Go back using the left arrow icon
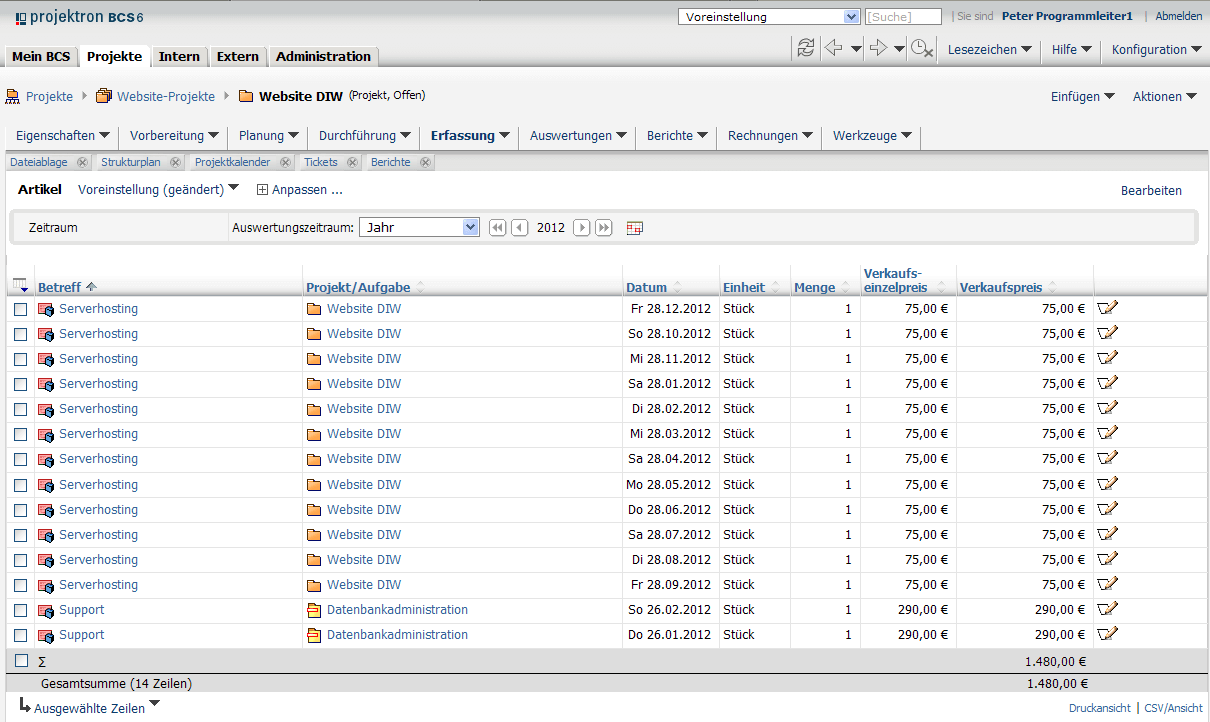 click(833, 48)
